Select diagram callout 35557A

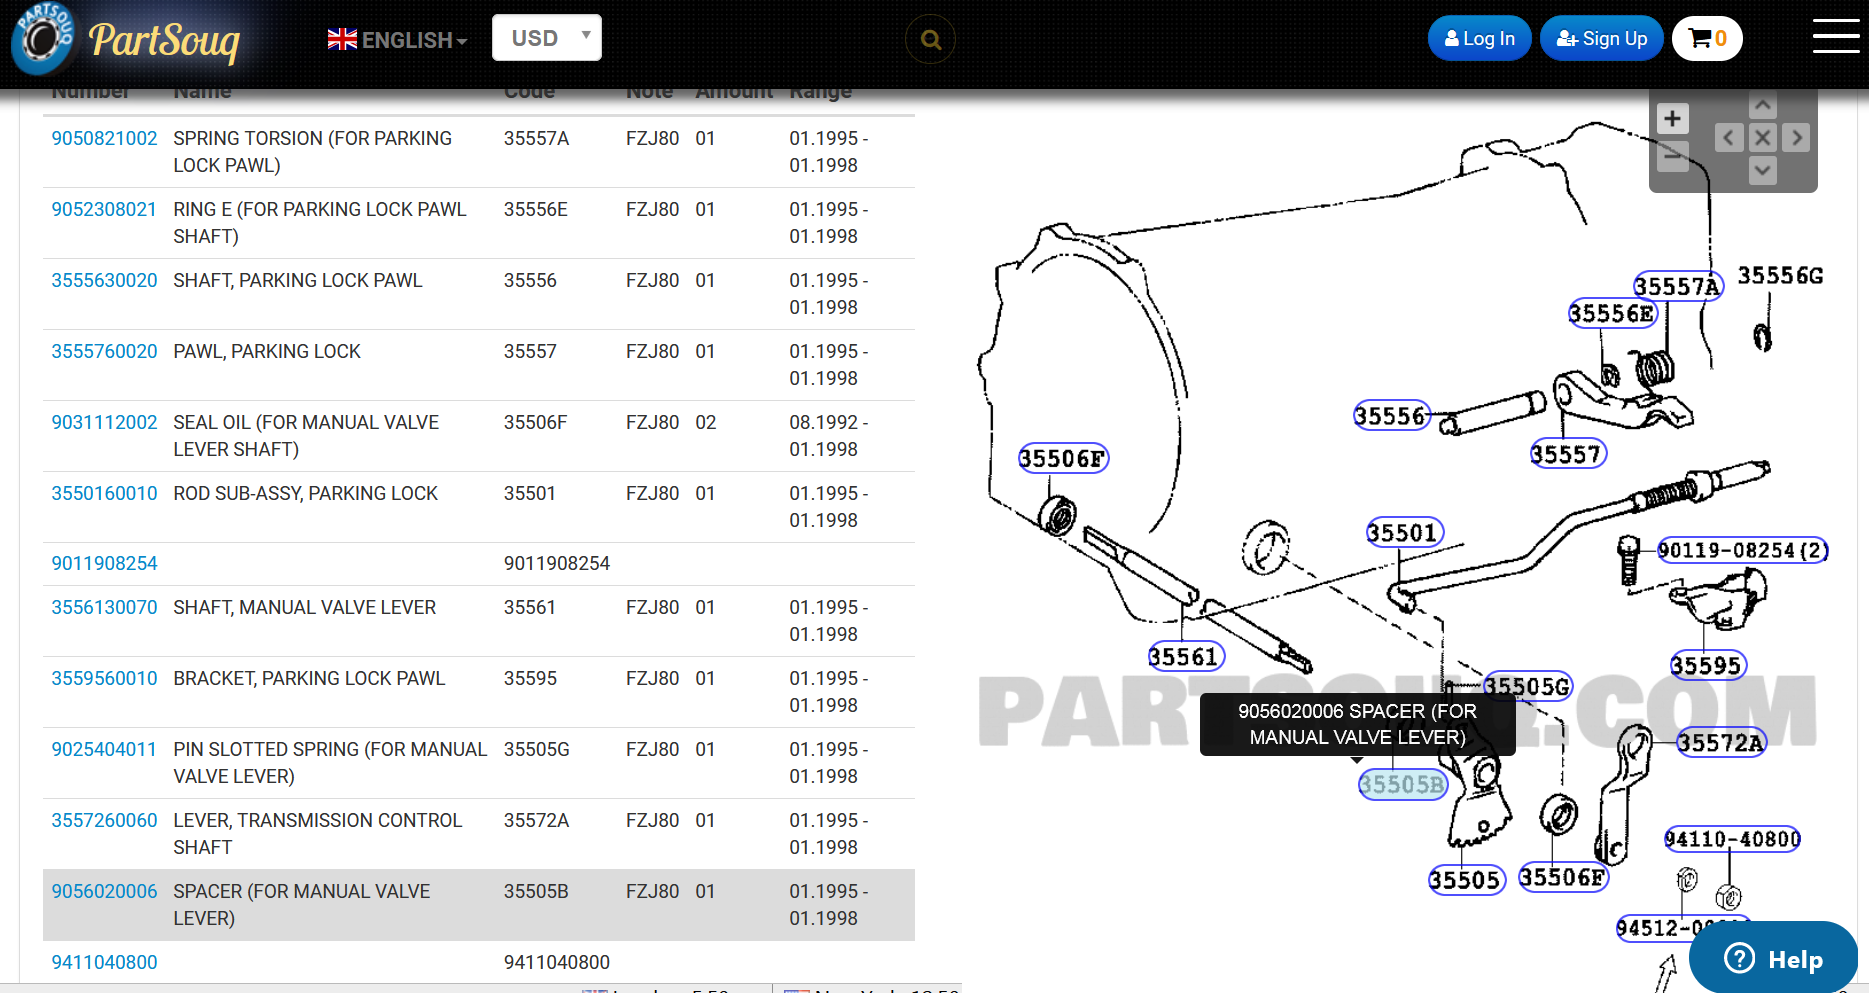pos(1679,286)
